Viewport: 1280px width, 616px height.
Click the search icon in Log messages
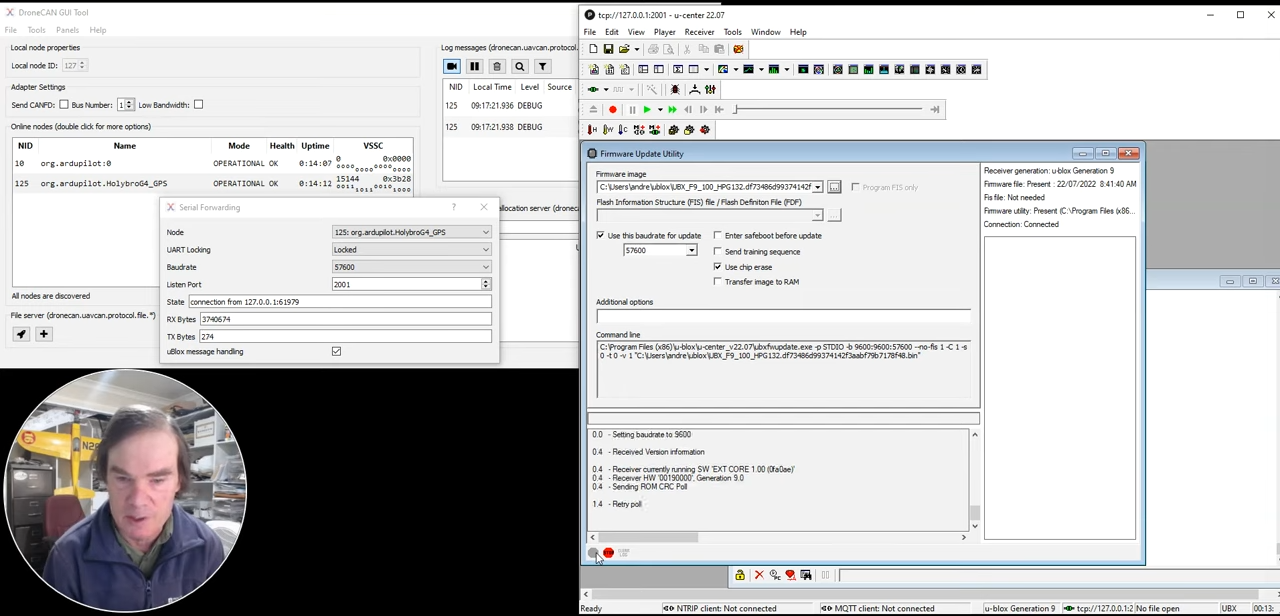coord(519,67)
